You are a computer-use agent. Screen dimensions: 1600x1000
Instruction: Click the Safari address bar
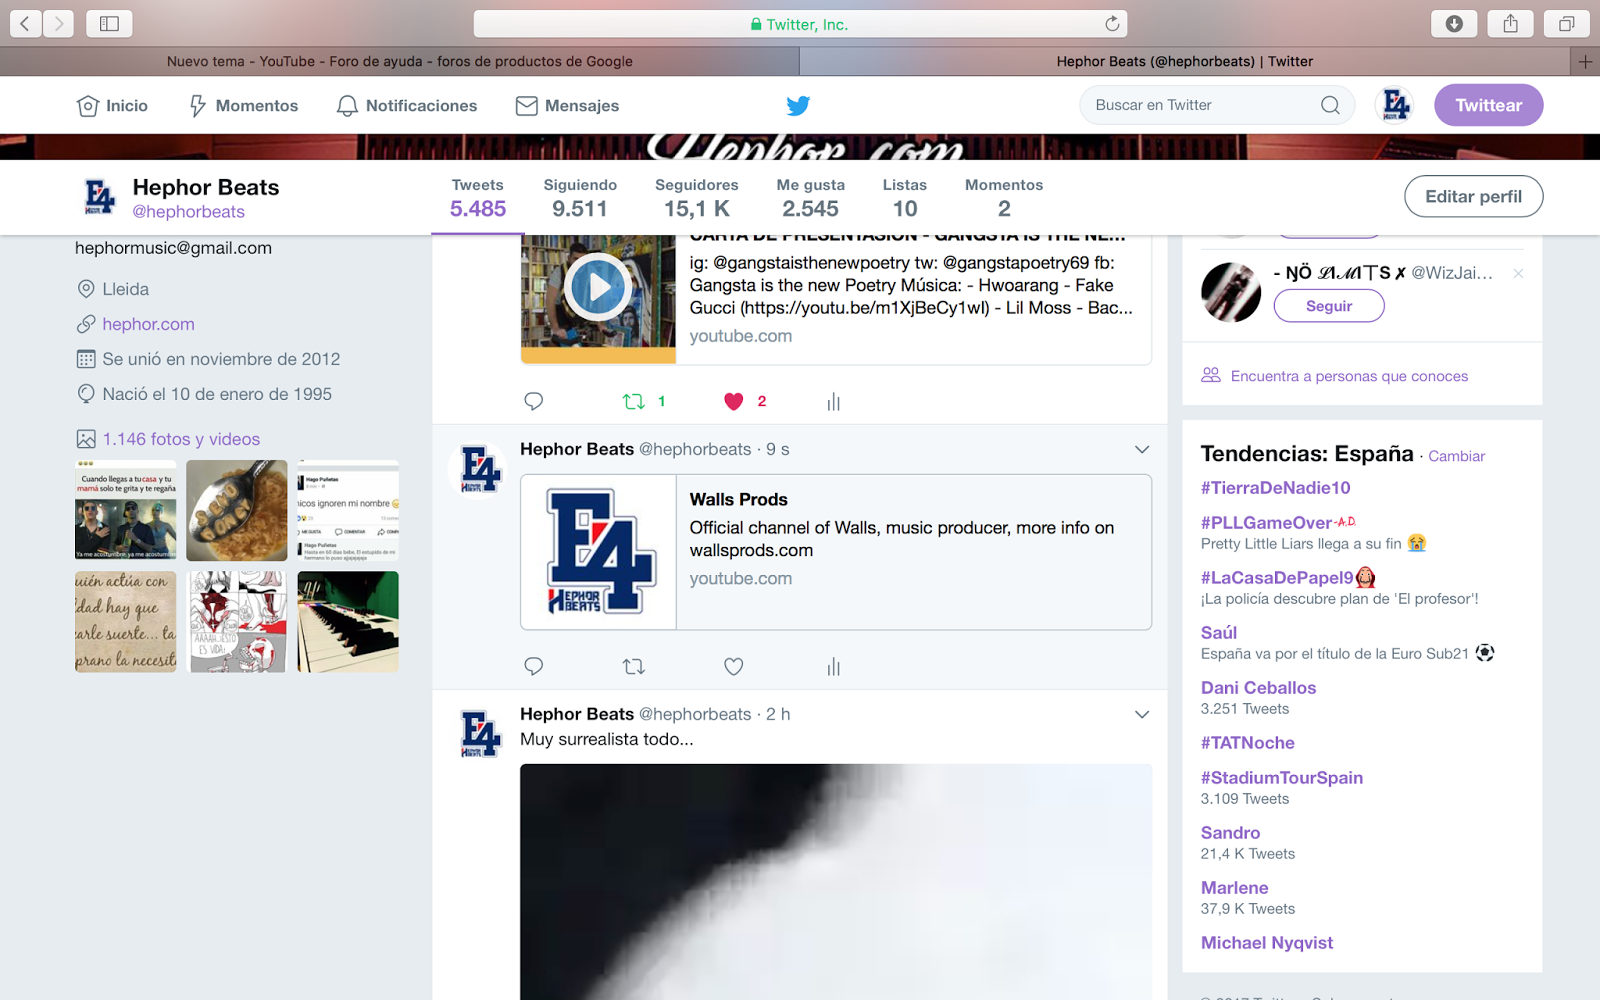click(x=800, y=23)
